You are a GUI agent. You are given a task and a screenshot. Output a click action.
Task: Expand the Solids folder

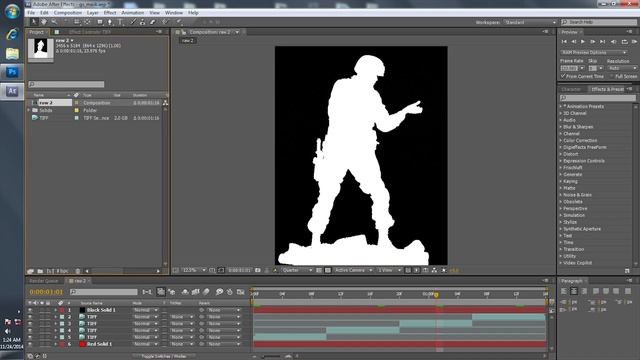(x=29, y=110)
